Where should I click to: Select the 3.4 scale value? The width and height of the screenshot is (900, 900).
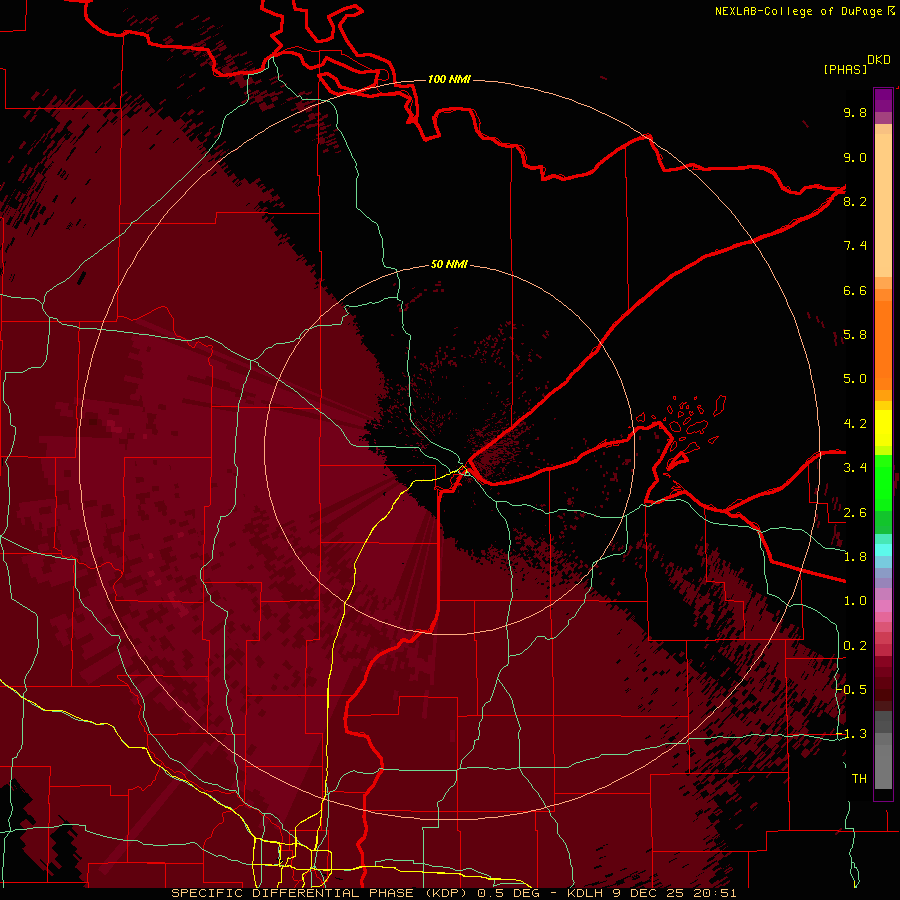tap(855, 468)
